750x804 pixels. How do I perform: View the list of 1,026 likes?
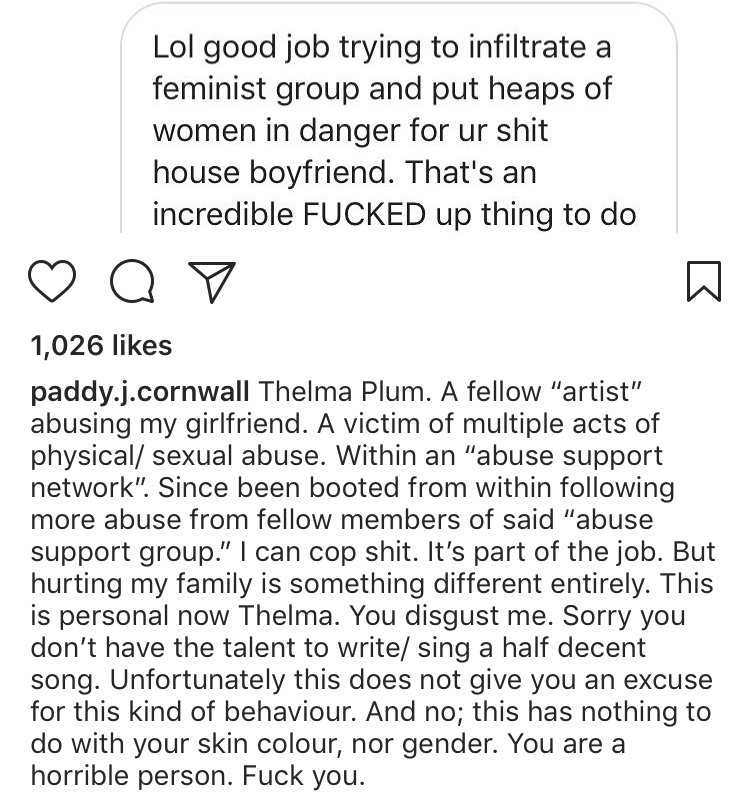(101, 346)
